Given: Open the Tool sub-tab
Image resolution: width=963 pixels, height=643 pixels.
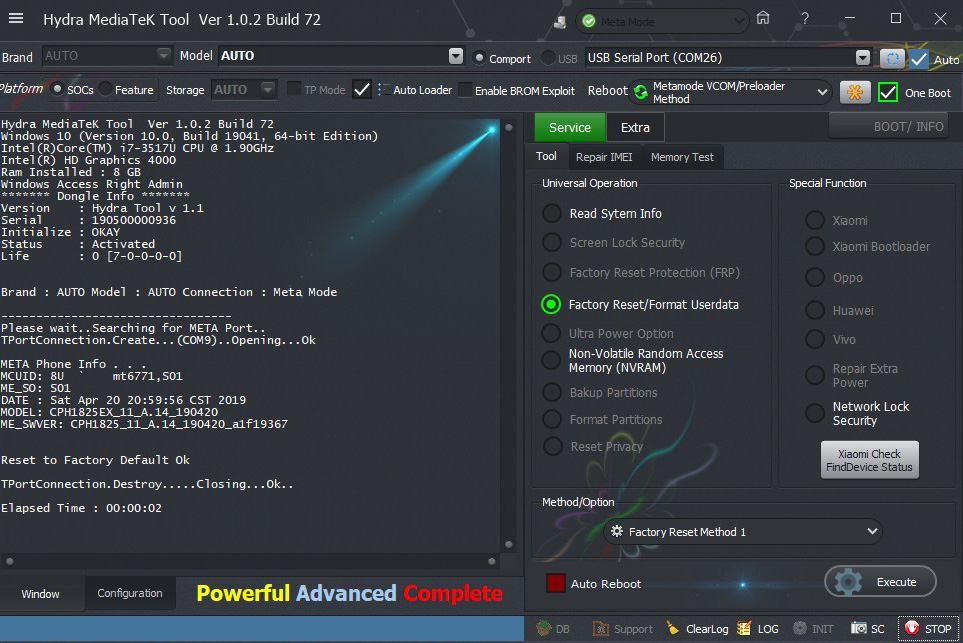Looking at the screenshot, I should click(x=546, y=156).
